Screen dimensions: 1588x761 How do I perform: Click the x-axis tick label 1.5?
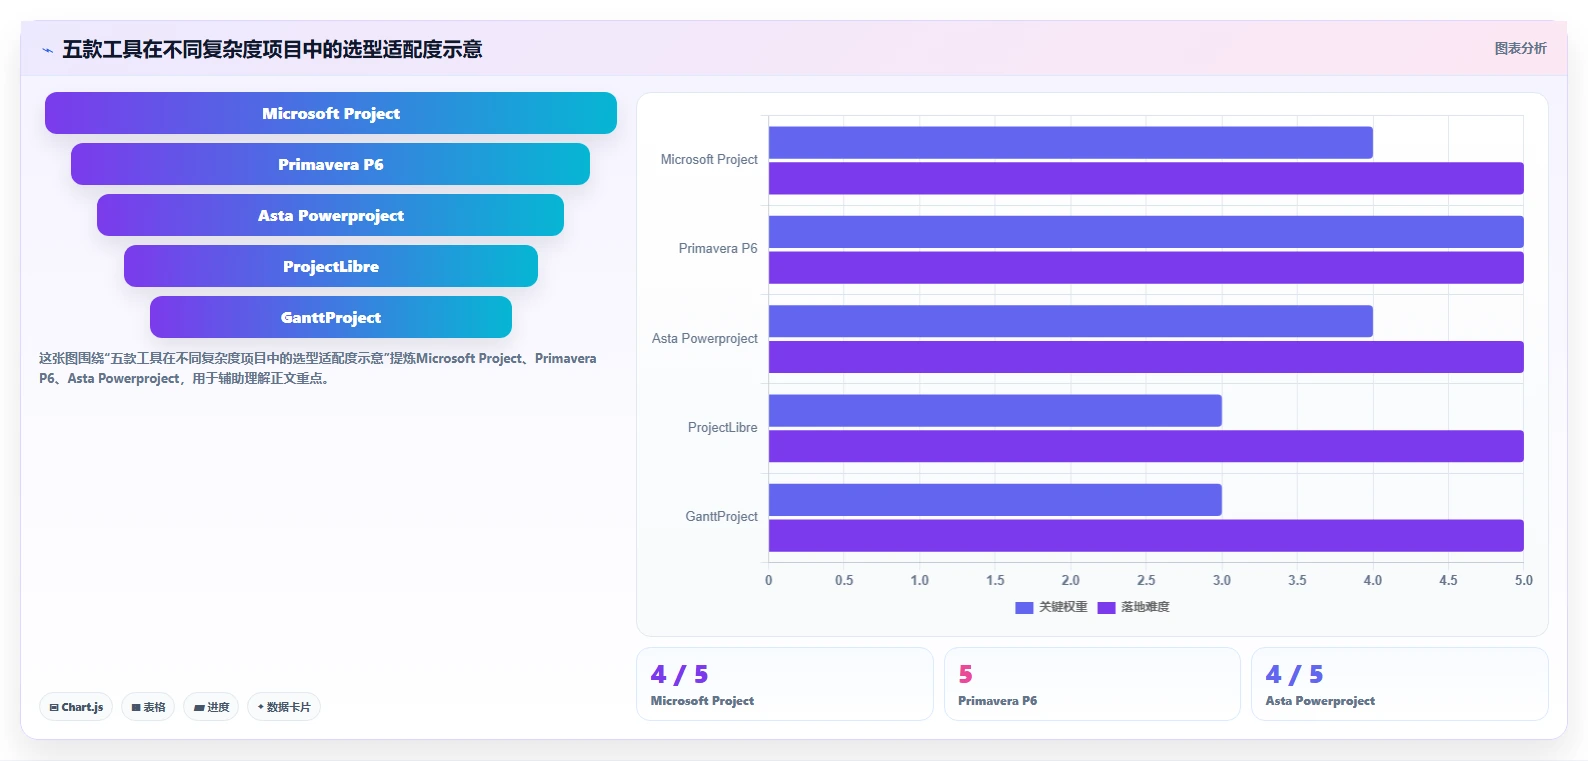pyautogui.click(x=995, y=580)
